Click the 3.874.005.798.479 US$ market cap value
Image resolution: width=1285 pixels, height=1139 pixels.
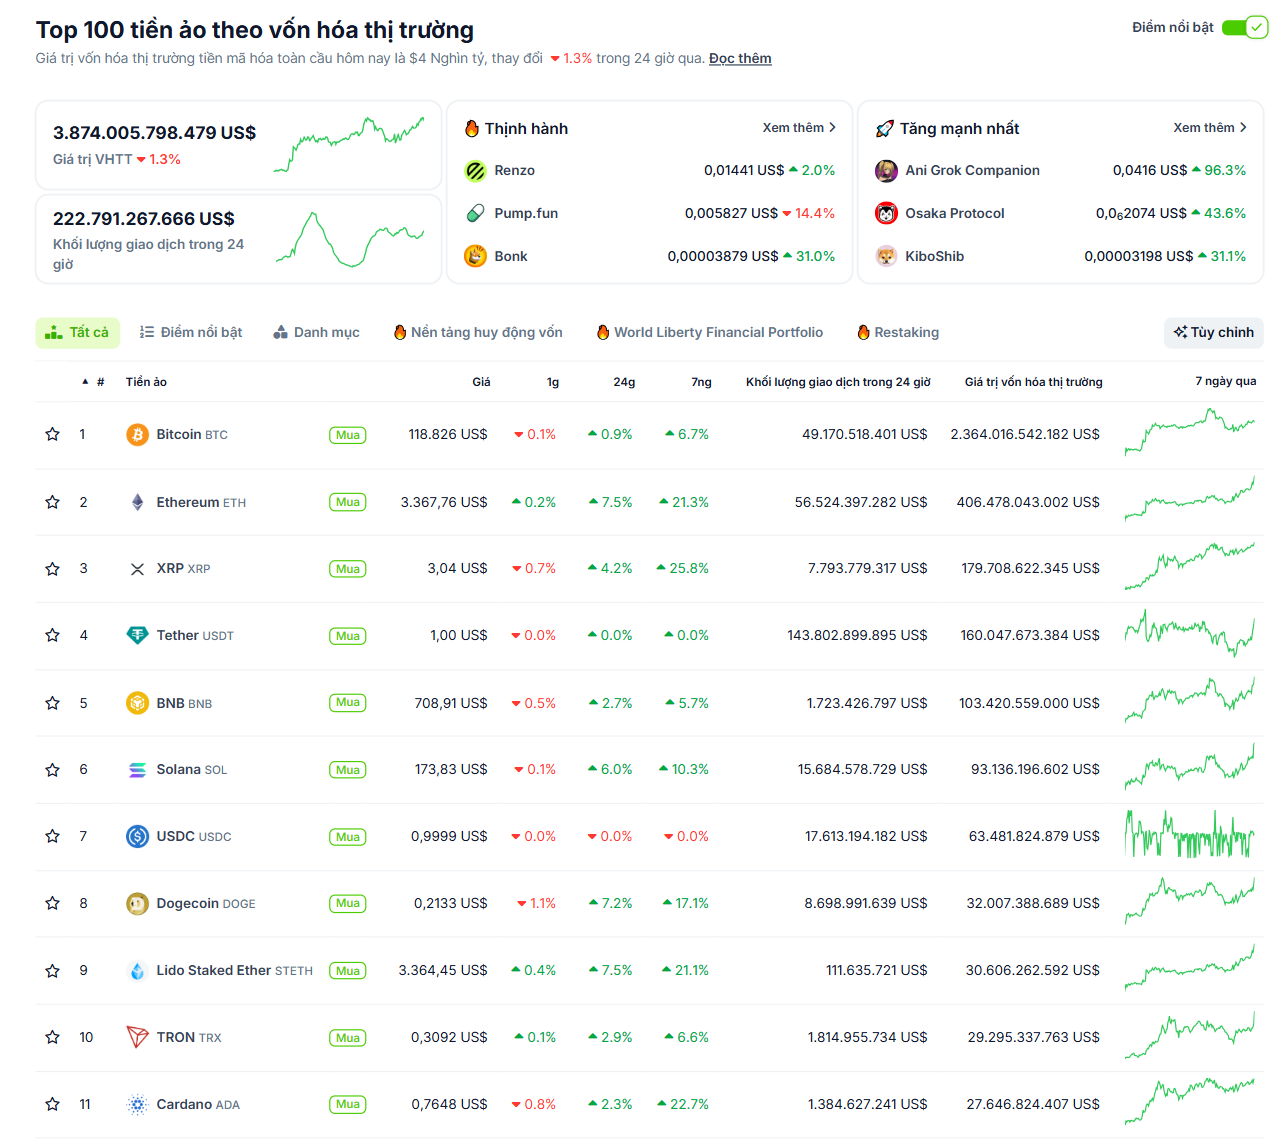pyautogui.click(x=154, y=132)
